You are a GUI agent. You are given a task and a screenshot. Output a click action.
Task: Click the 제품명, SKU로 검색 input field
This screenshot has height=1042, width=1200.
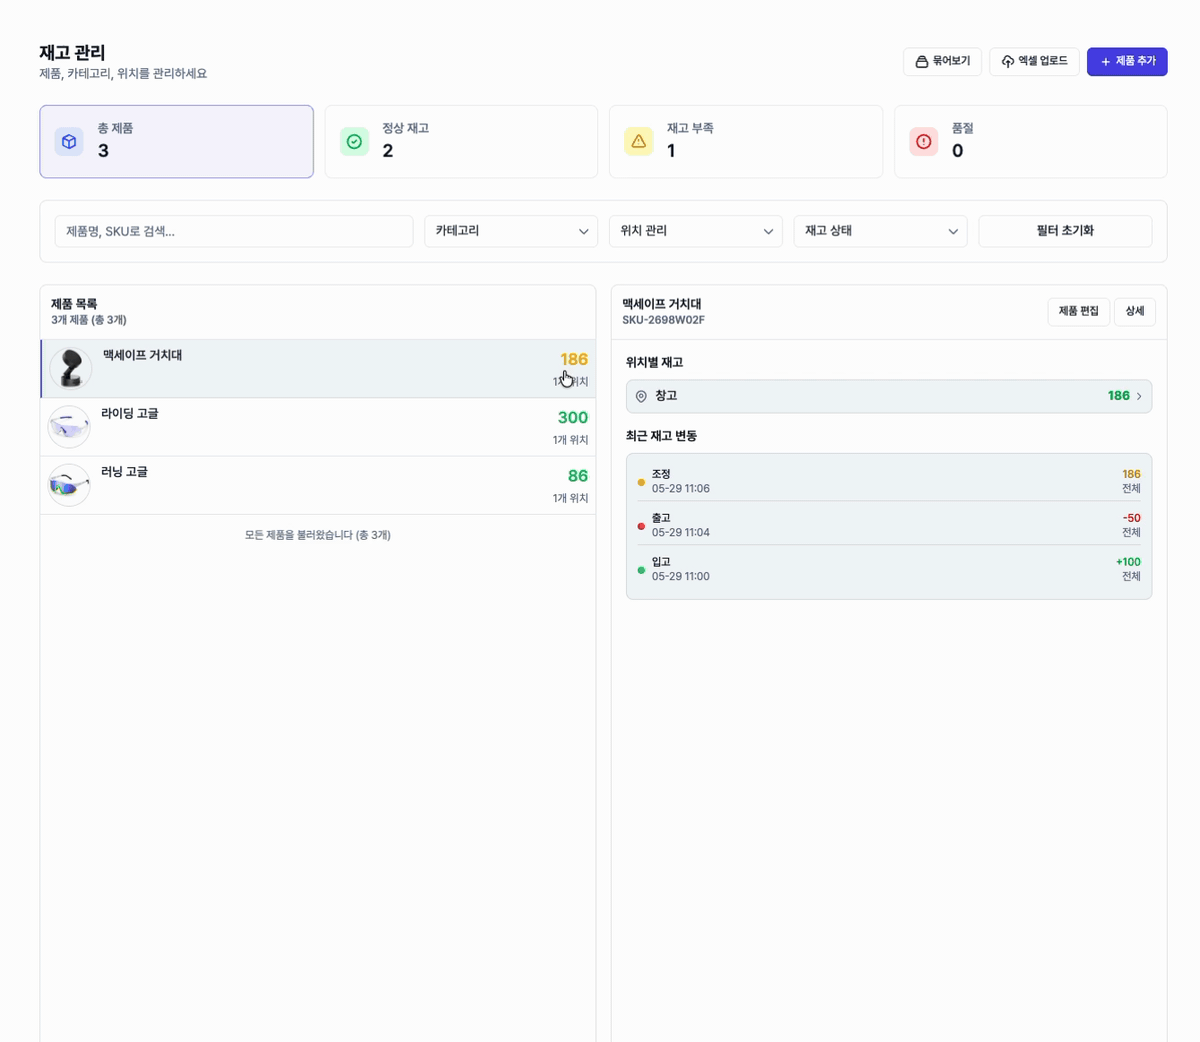(234, 231)
